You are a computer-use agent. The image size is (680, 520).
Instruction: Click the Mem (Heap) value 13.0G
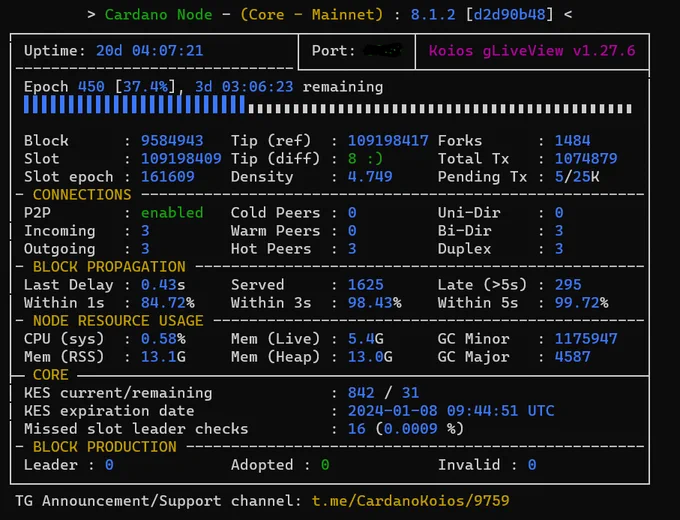pos(370,357)
